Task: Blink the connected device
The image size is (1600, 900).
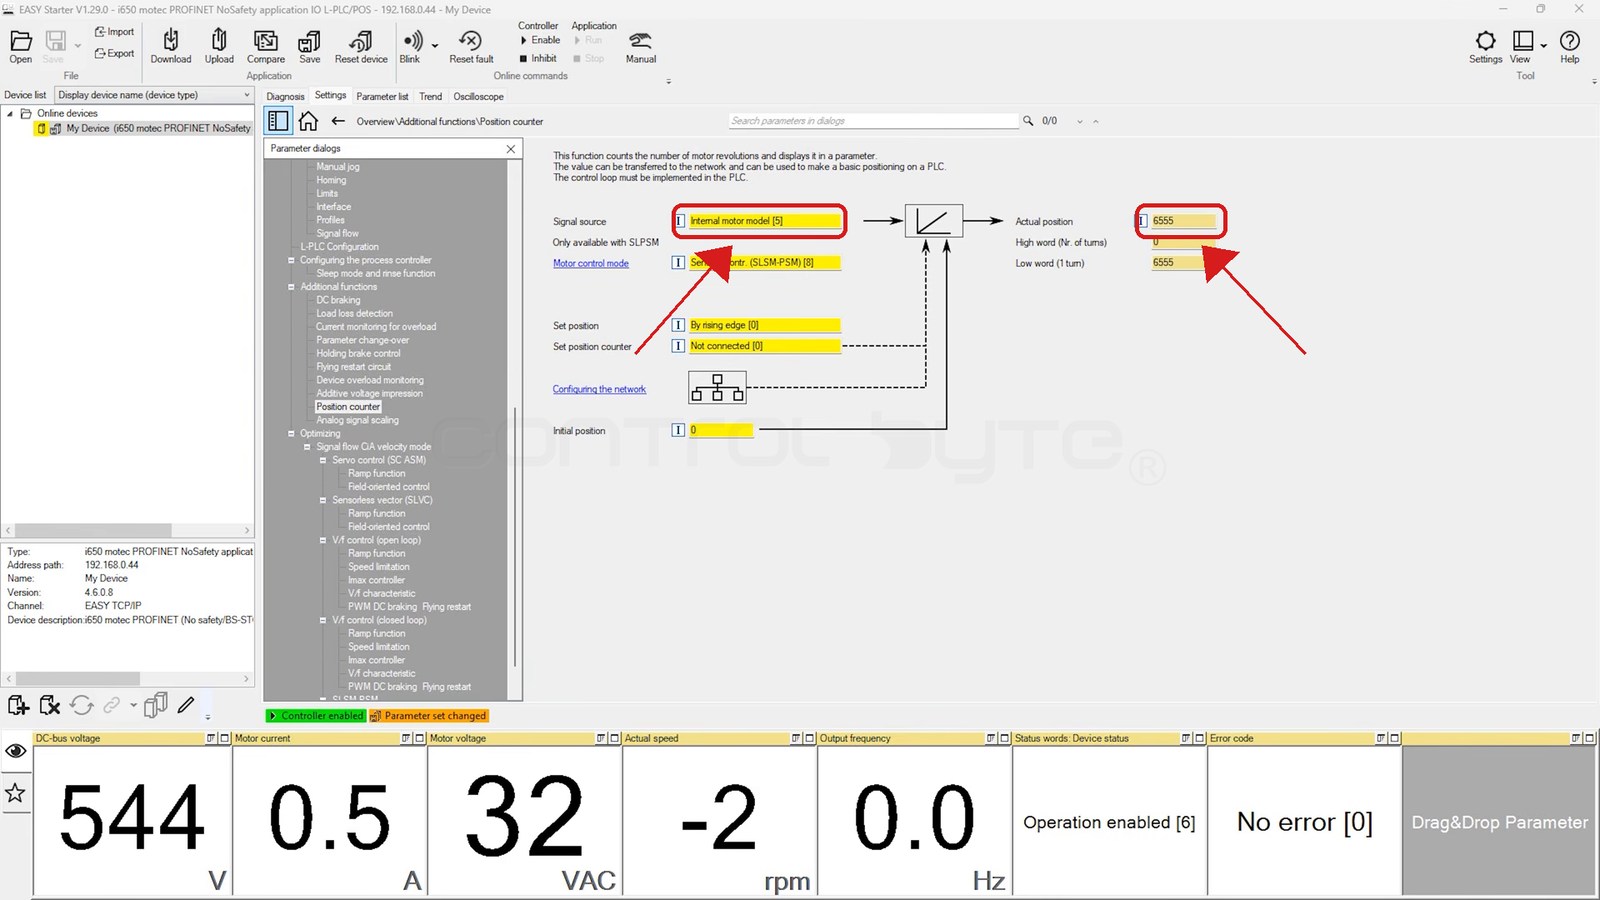Action: click(x=411, y=46)
